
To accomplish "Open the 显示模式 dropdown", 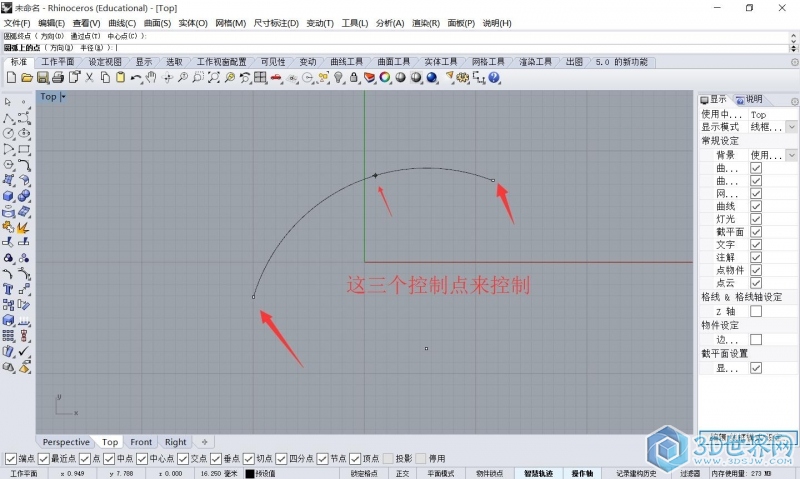I will [x=791, y=127].
